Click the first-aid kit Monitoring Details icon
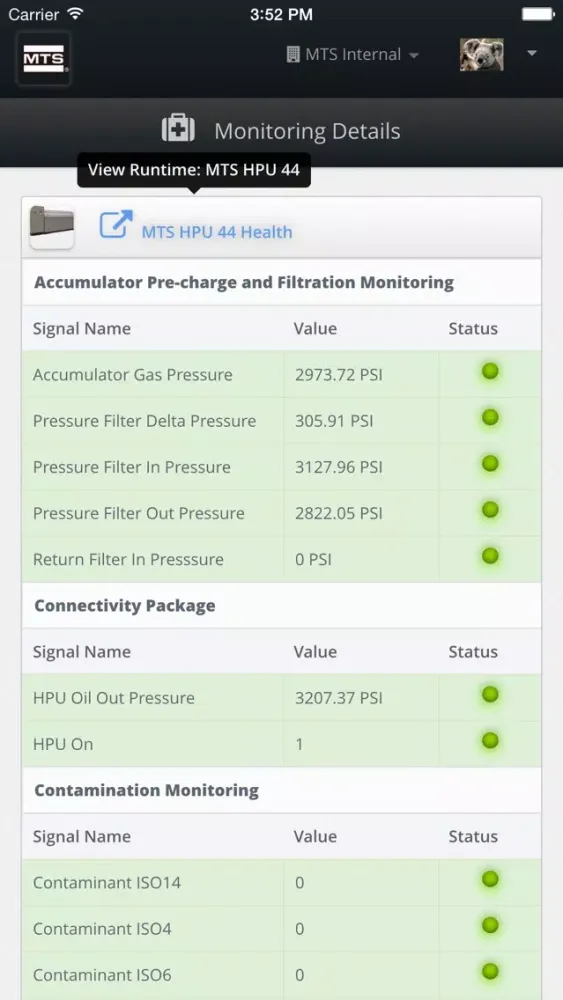This screenshot has height=1000, width=563. tap(178, 129)
